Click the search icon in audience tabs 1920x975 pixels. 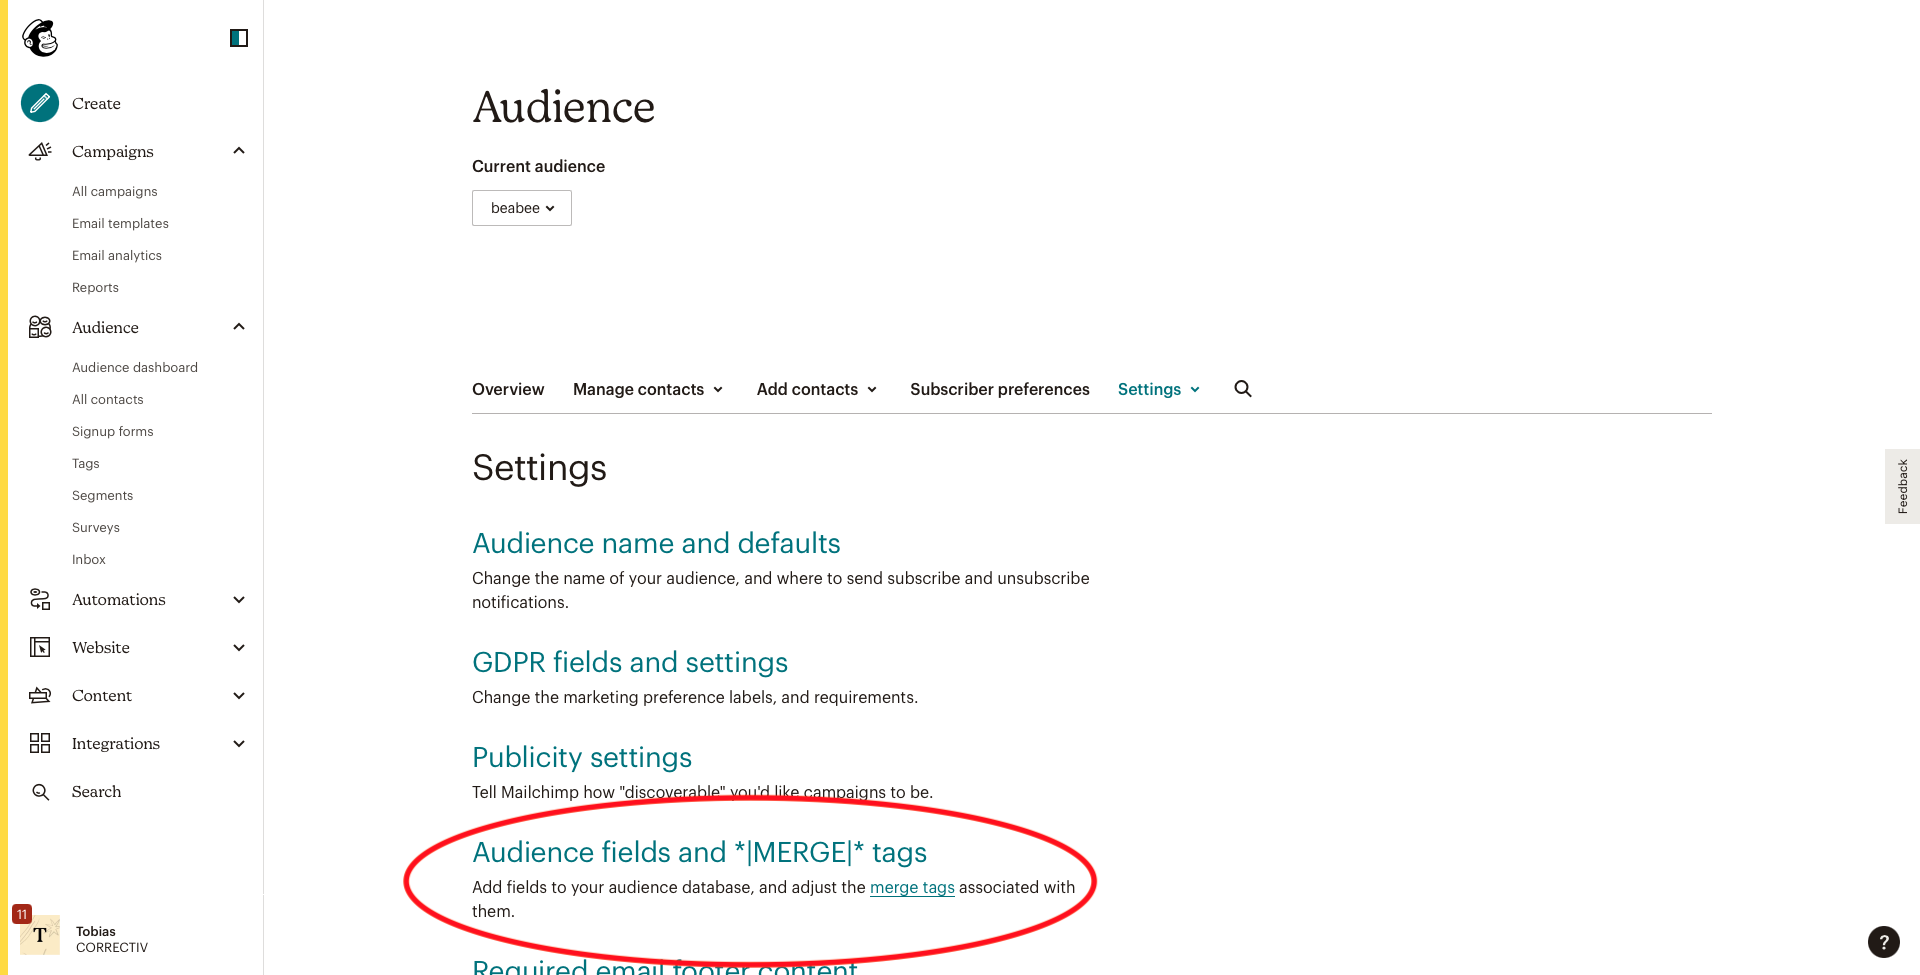pos(1242,389)
